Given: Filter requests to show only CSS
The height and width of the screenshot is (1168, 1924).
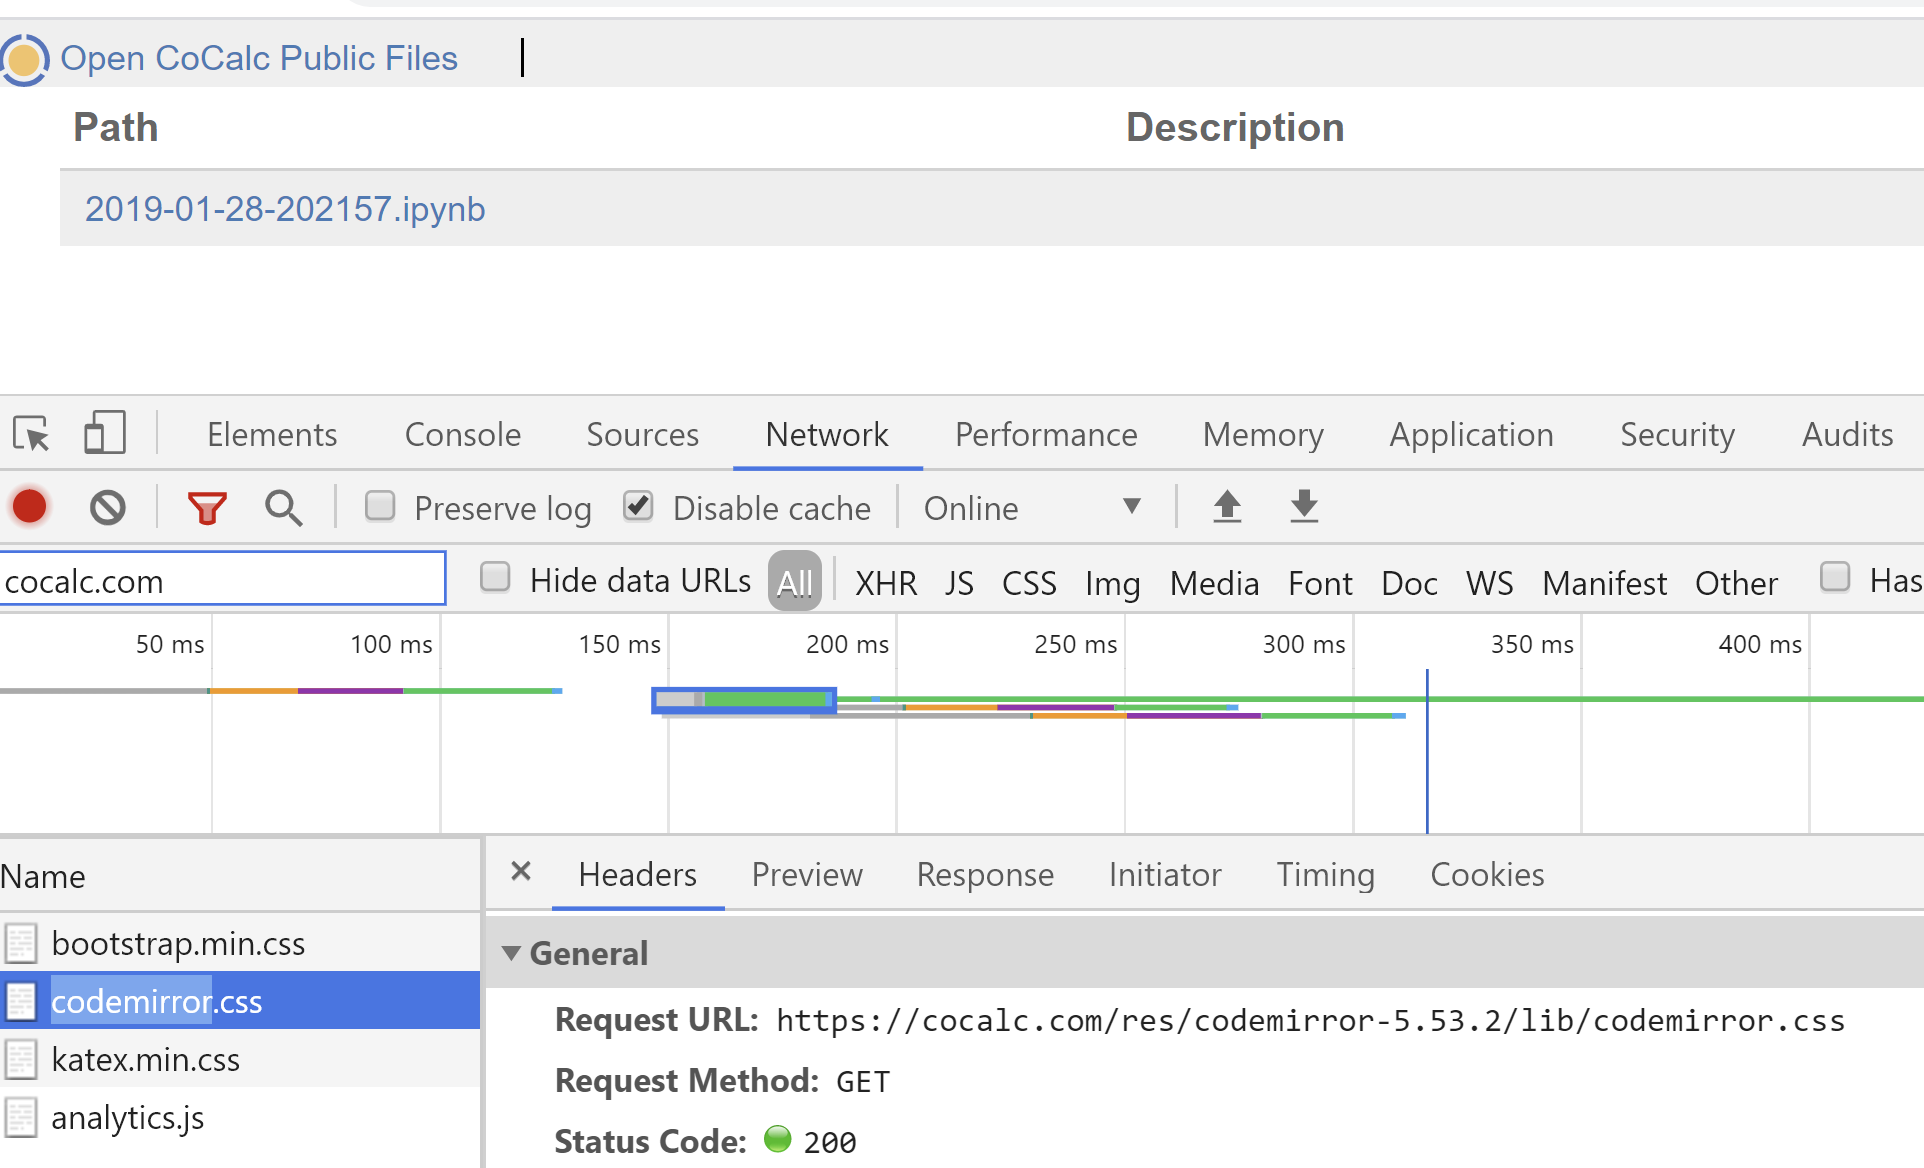Looking at the screenshot, I should click(x=1029, y=582).
